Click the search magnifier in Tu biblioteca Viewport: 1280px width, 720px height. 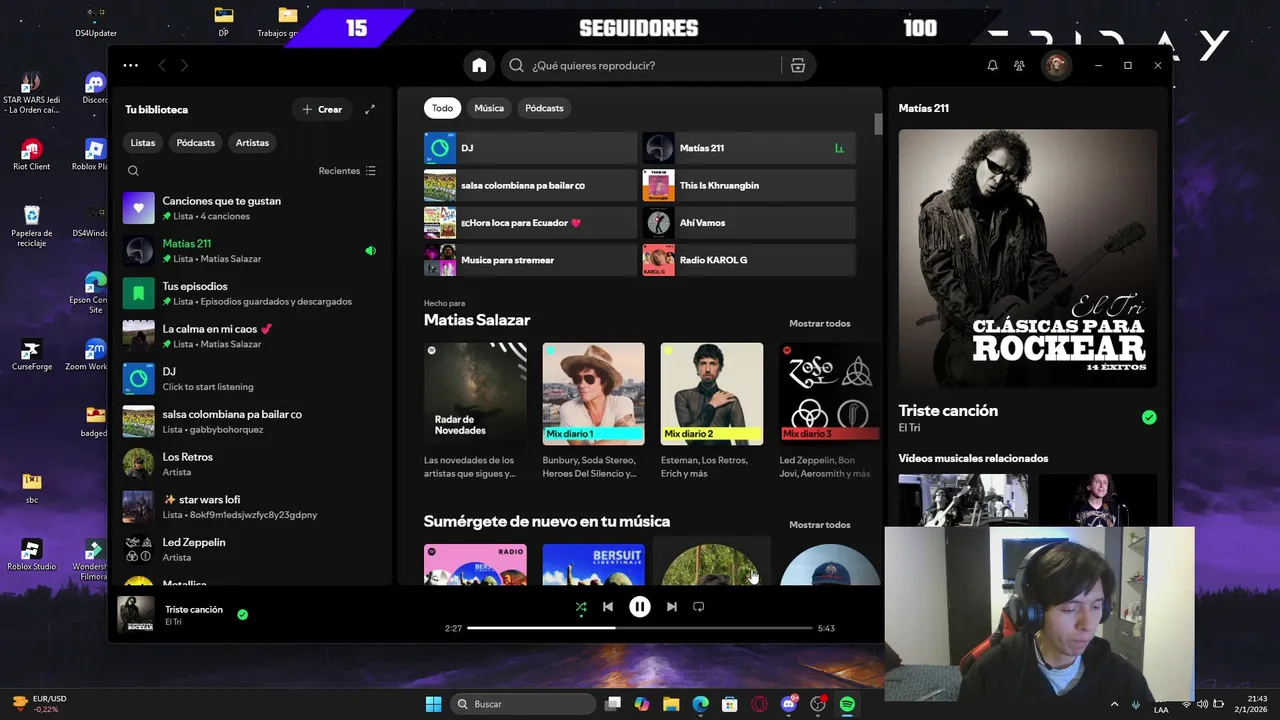coord(133,171)
